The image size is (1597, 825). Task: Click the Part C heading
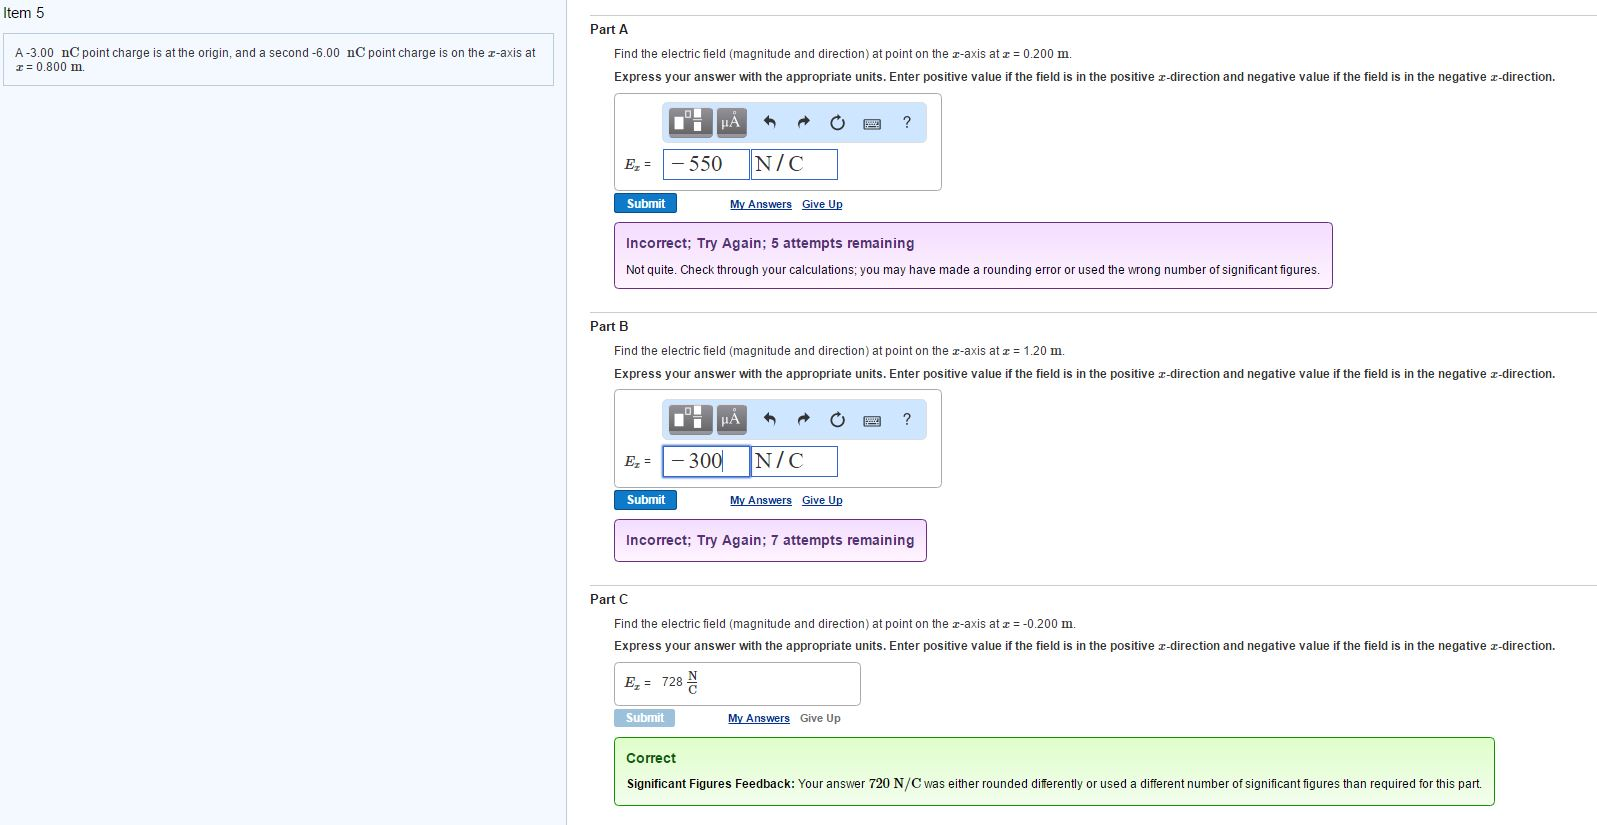point(609,599)
